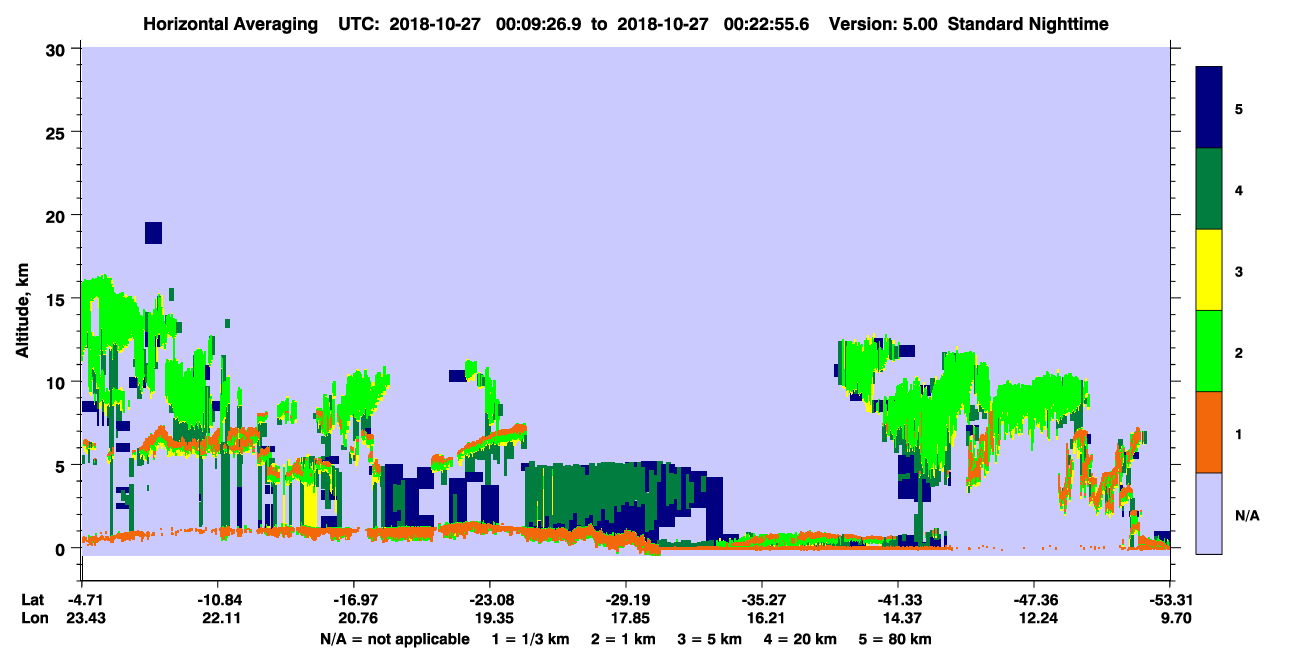The width and height of the screenshot is (1300, 667).
Task: Click latitude value -41.33
Action: pyautogui.click(x=898, y=600)
